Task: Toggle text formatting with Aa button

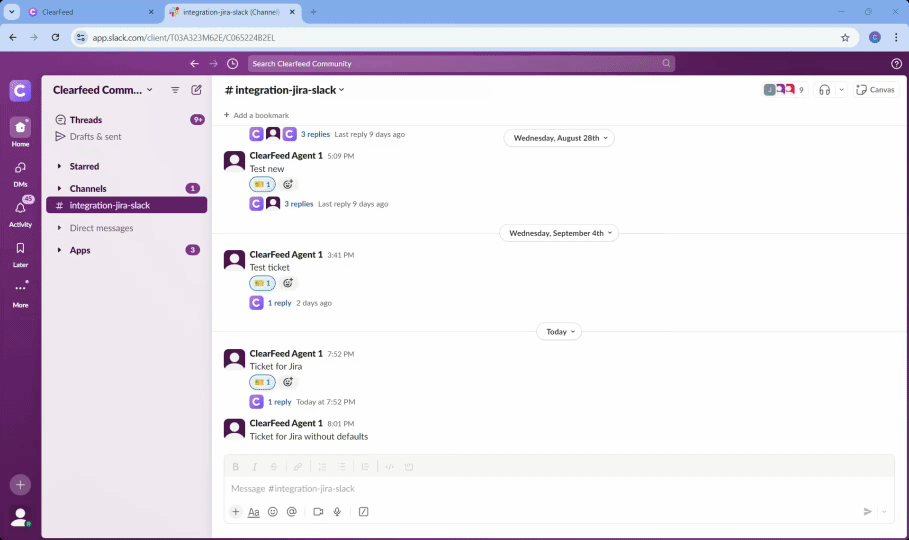Action: [x=254, y=512]
